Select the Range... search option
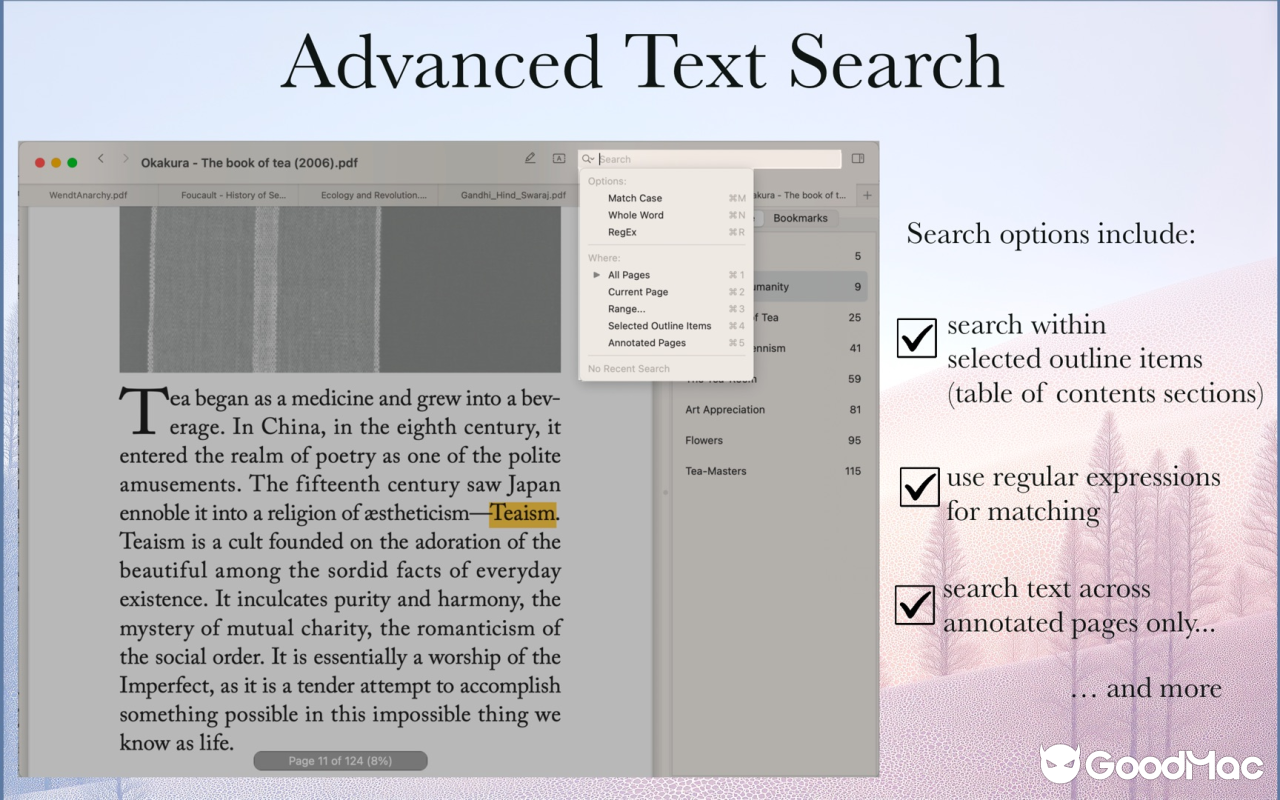 click(x=665, y=309)
